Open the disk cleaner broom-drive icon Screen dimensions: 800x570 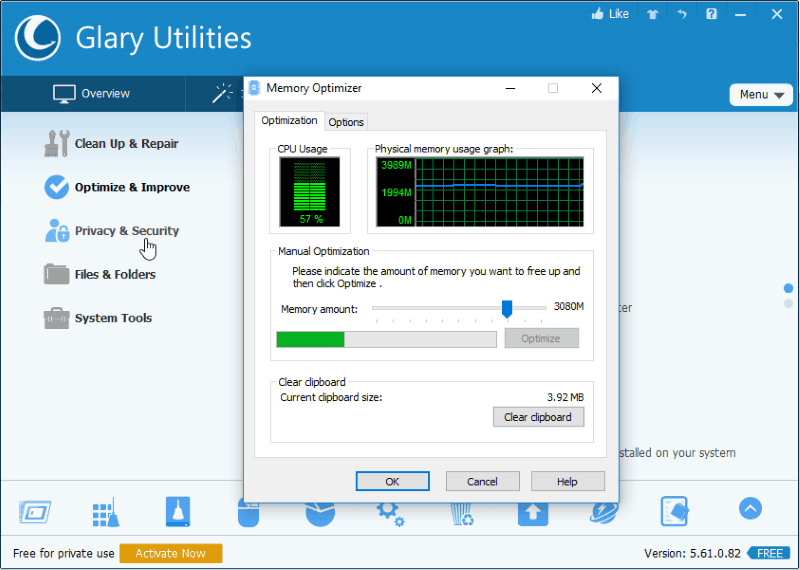(178, 511)
